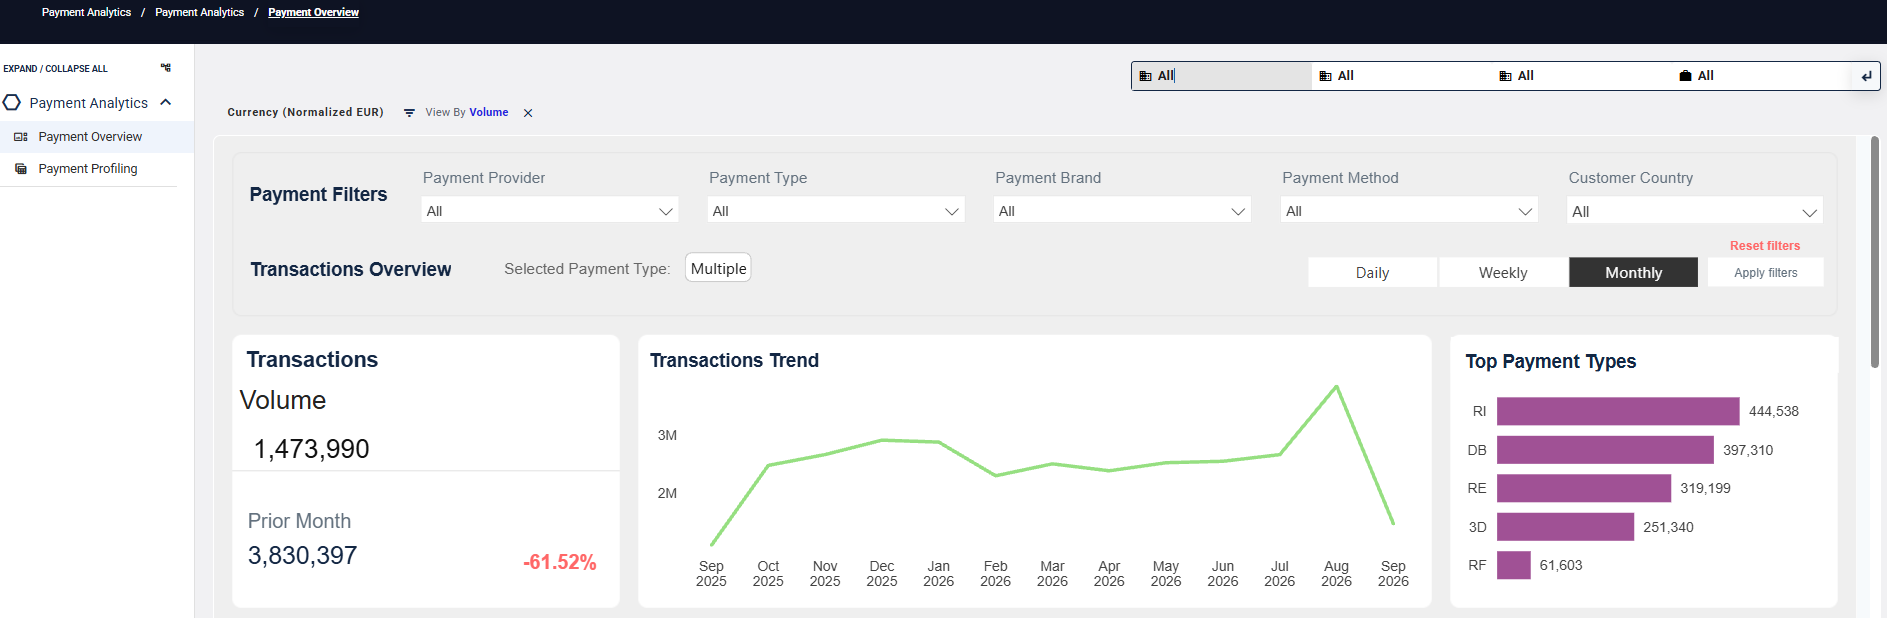Click the 2M y-axis label
This screenshot has width=1887, height=618.
click(x=667, y=493)
